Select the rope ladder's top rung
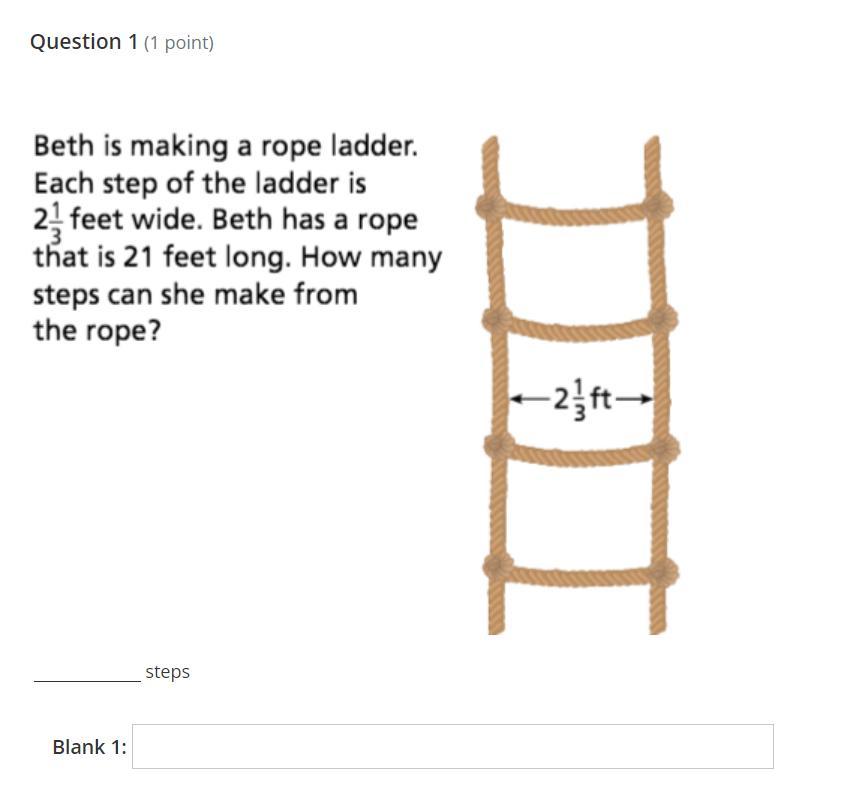Screen dimensions: 855x797 coord(574,212)
